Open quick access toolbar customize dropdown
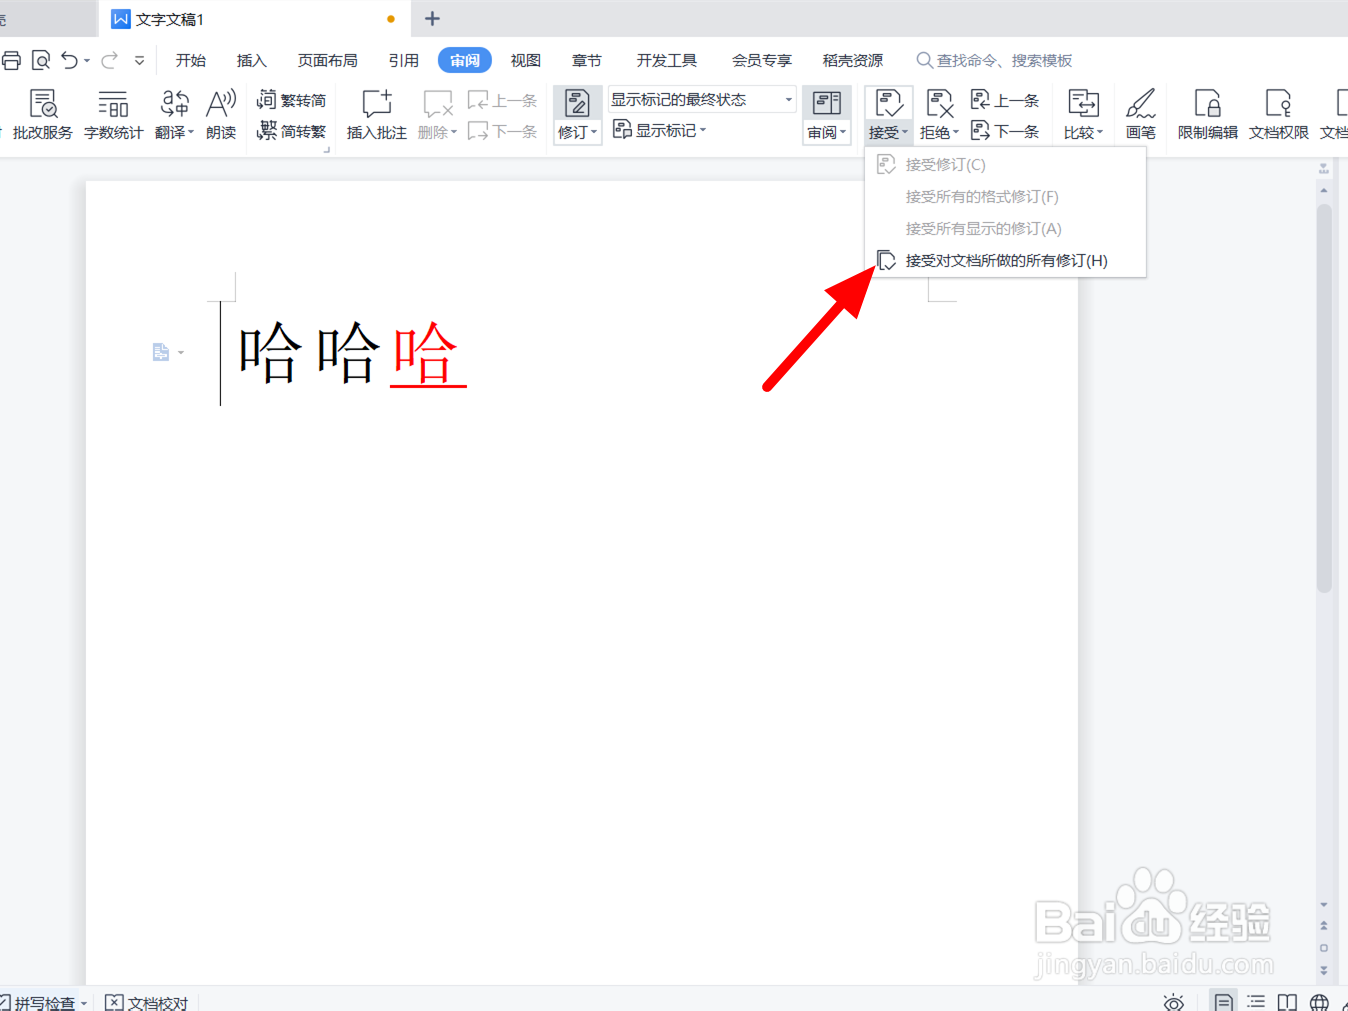The width and height of the screenshot is (1348, 1011). coord(139,61)
